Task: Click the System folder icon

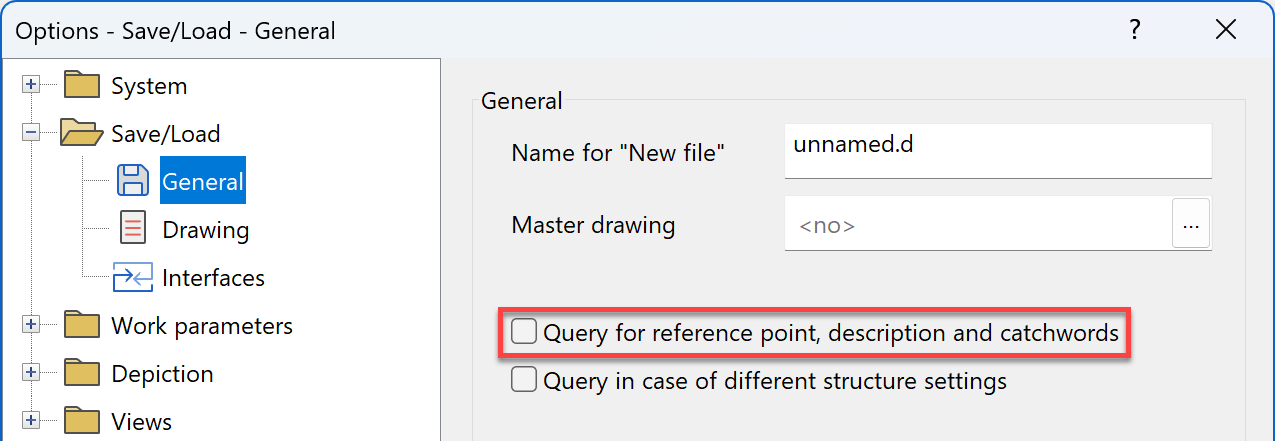Action: [82, 86]
